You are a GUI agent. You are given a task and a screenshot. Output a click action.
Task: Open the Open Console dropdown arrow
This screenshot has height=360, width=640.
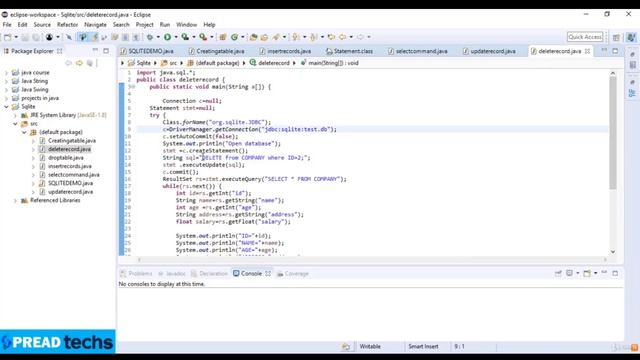coord(596,273)
